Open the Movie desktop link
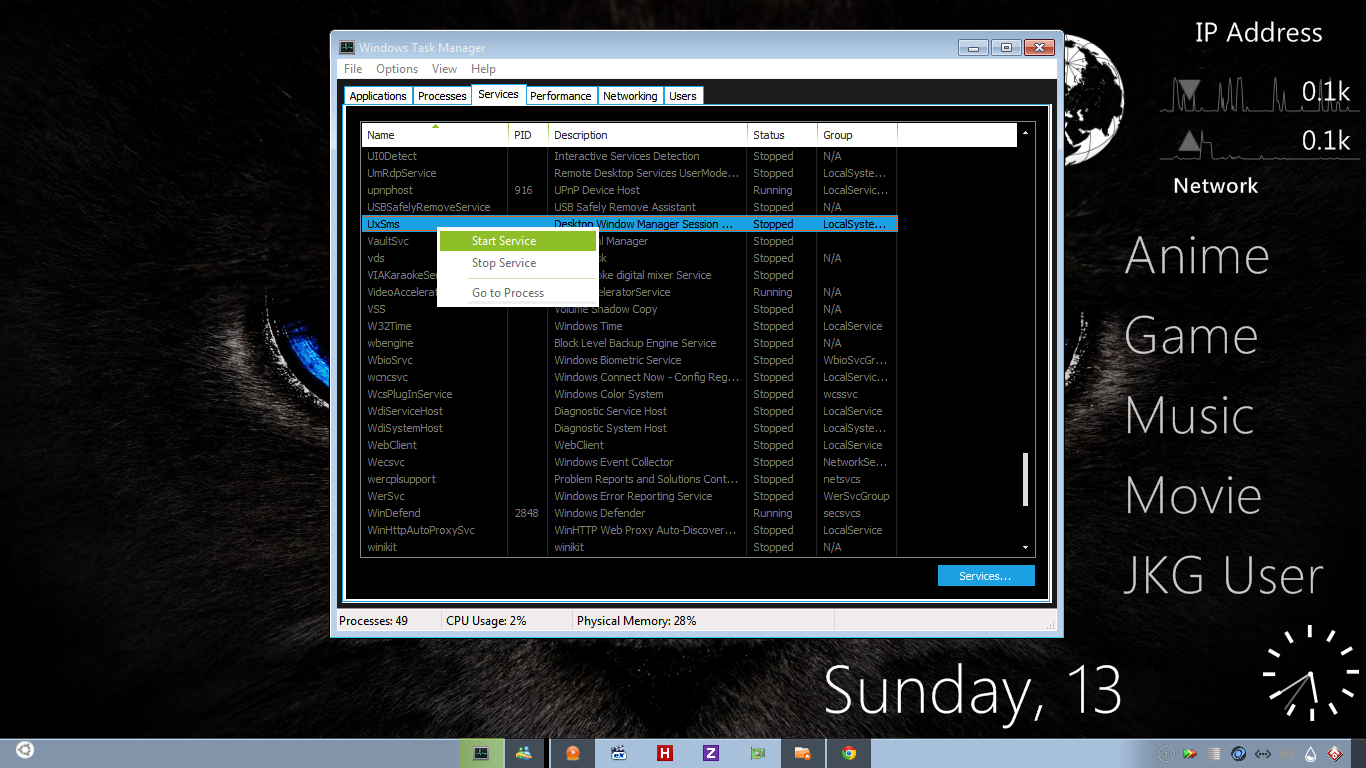Image resolution: width=1366 pixels, height=768 pixels. (1193, 496)
